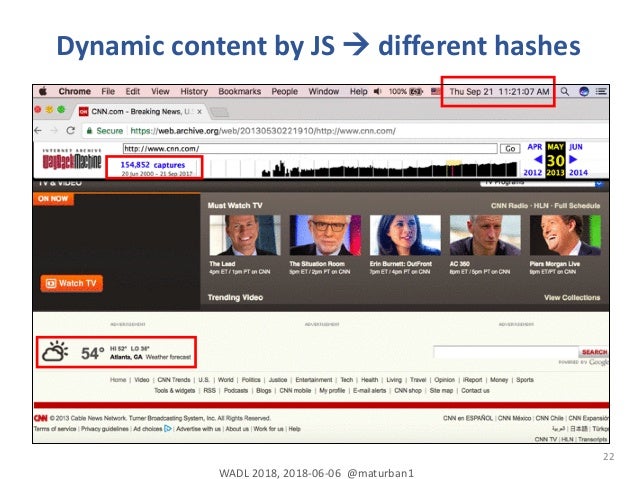
Task: Open the File menu
Action: point(108,92)
